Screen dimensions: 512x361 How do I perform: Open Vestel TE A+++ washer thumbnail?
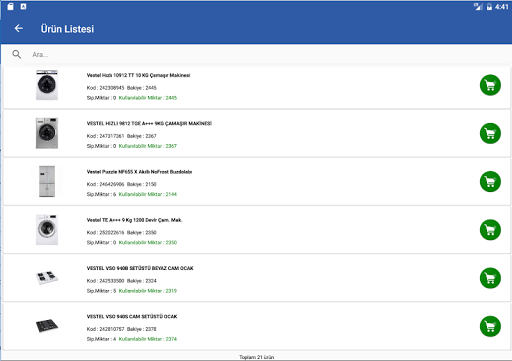47,230
